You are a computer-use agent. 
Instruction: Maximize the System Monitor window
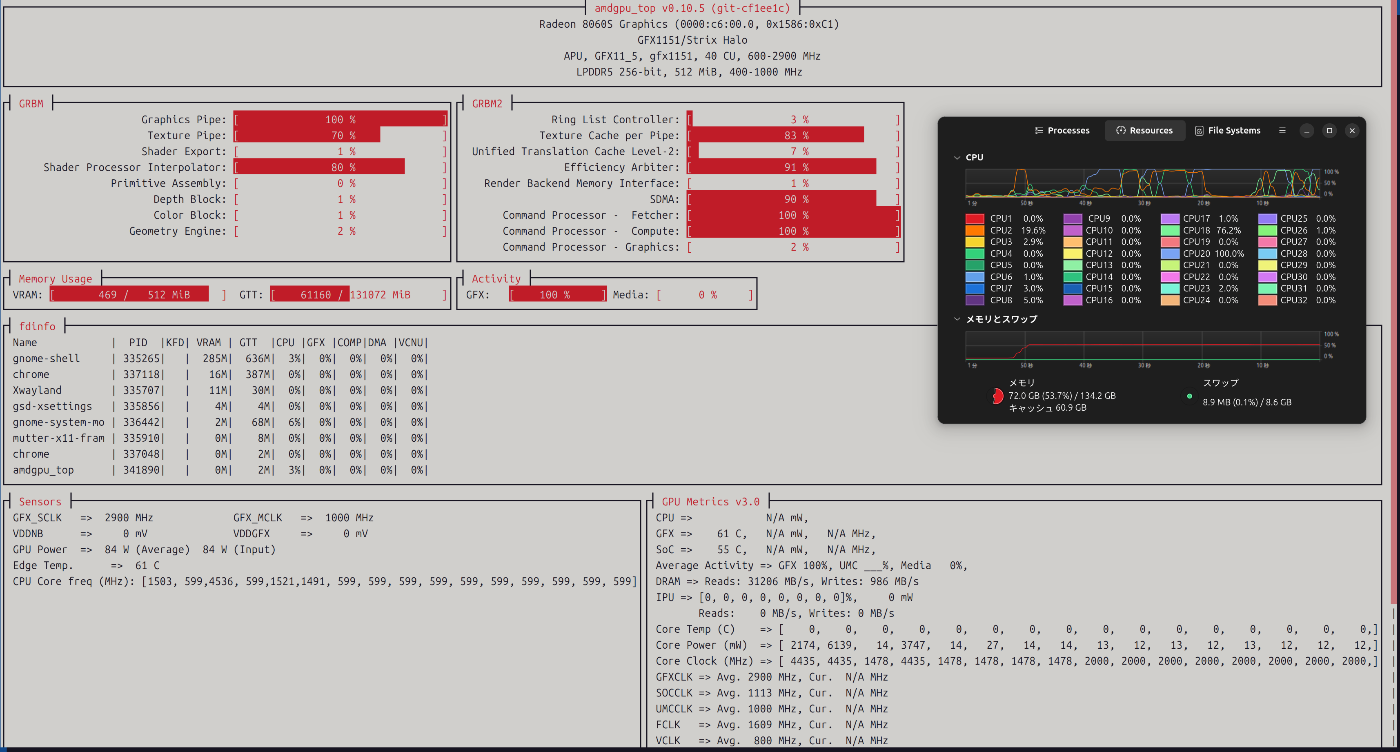coord(1329,131)
